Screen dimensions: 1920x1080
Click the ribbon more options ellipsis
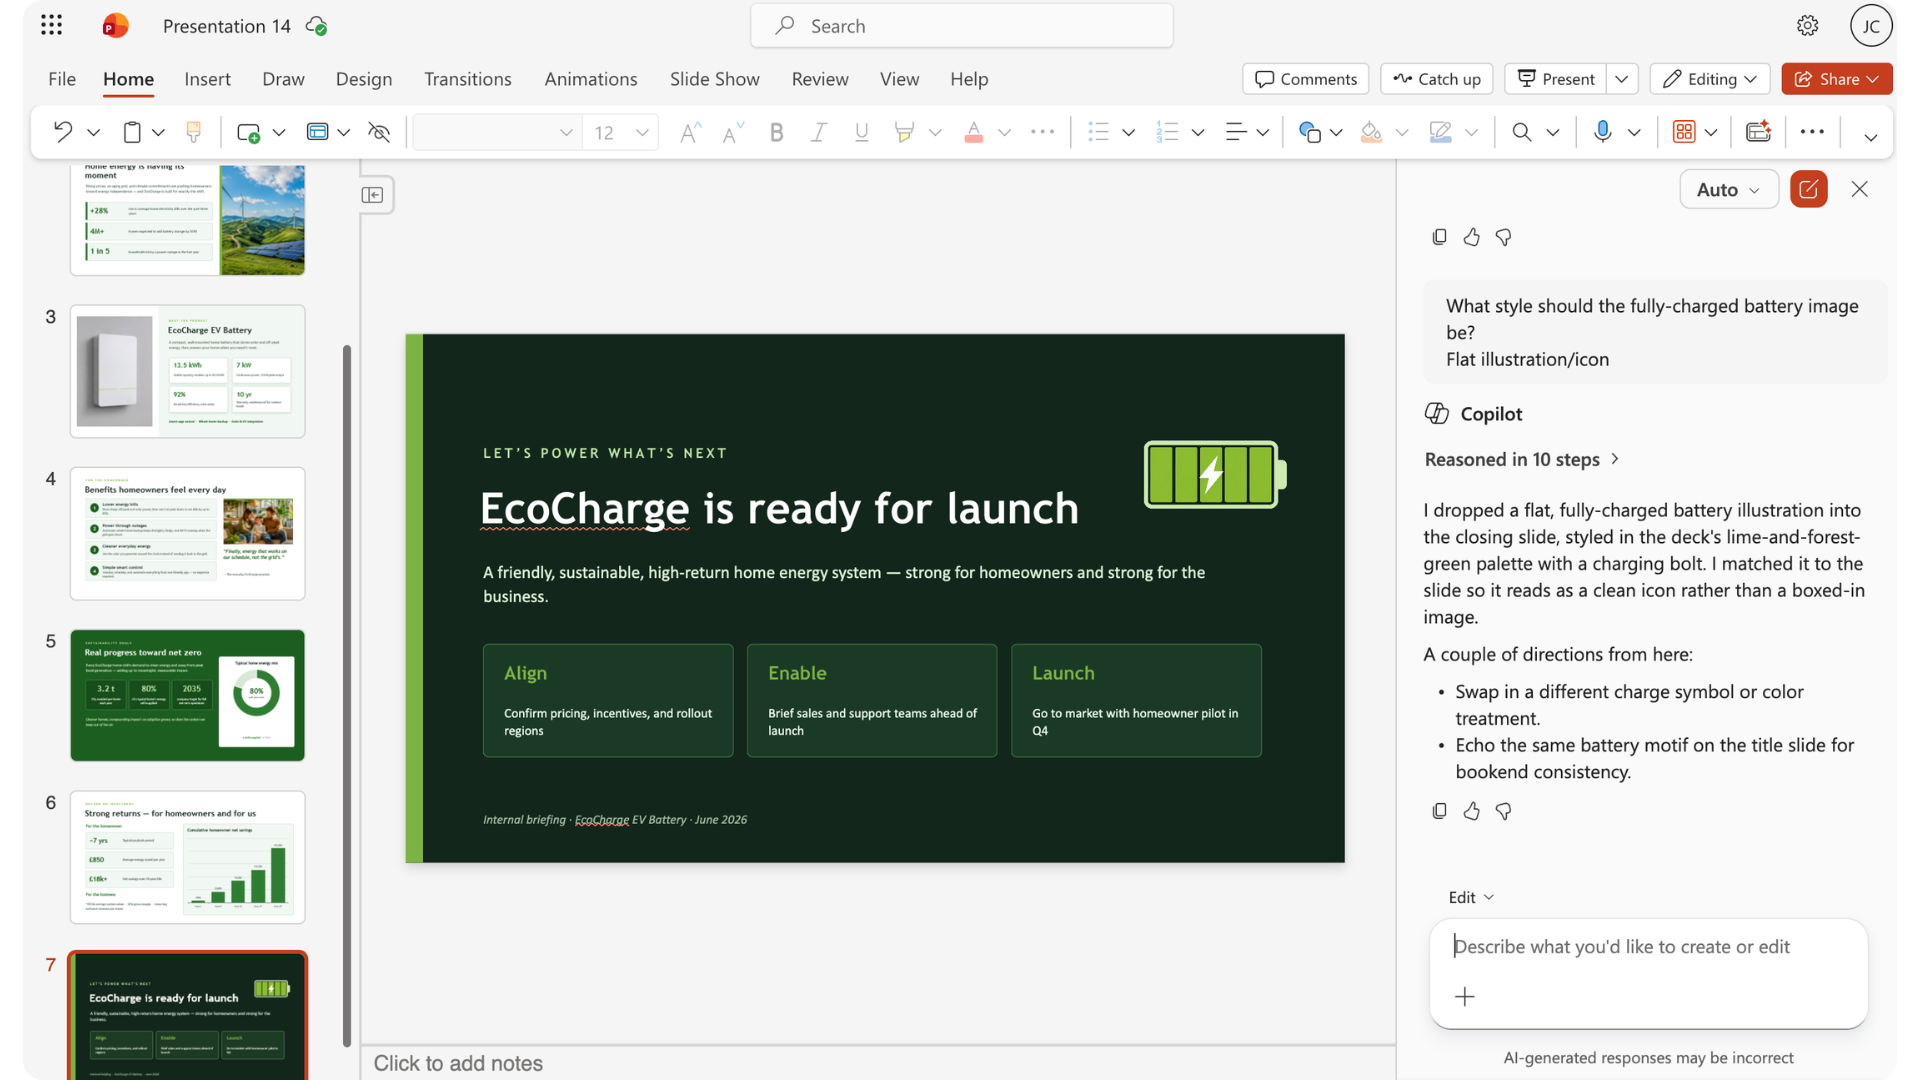(x=1812, y=132)
